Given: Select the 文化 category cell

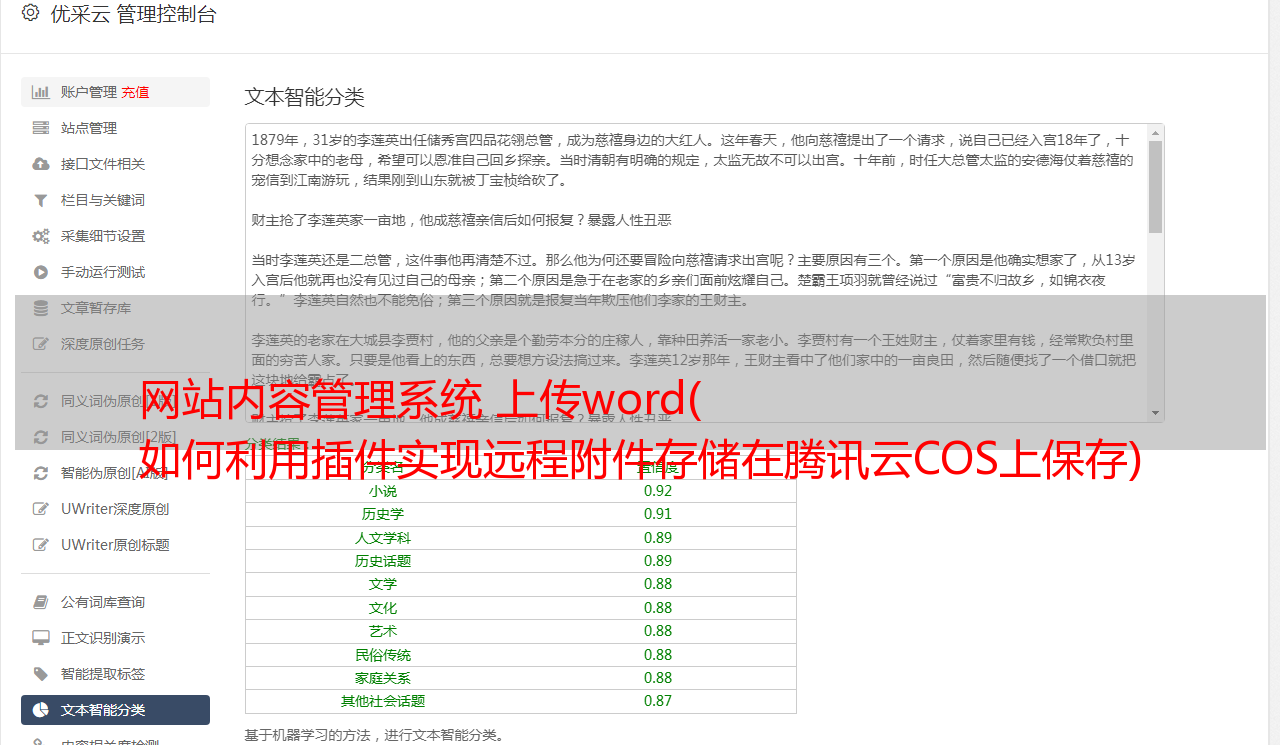Looking at the screenshot, I should [x=383, y=608].
